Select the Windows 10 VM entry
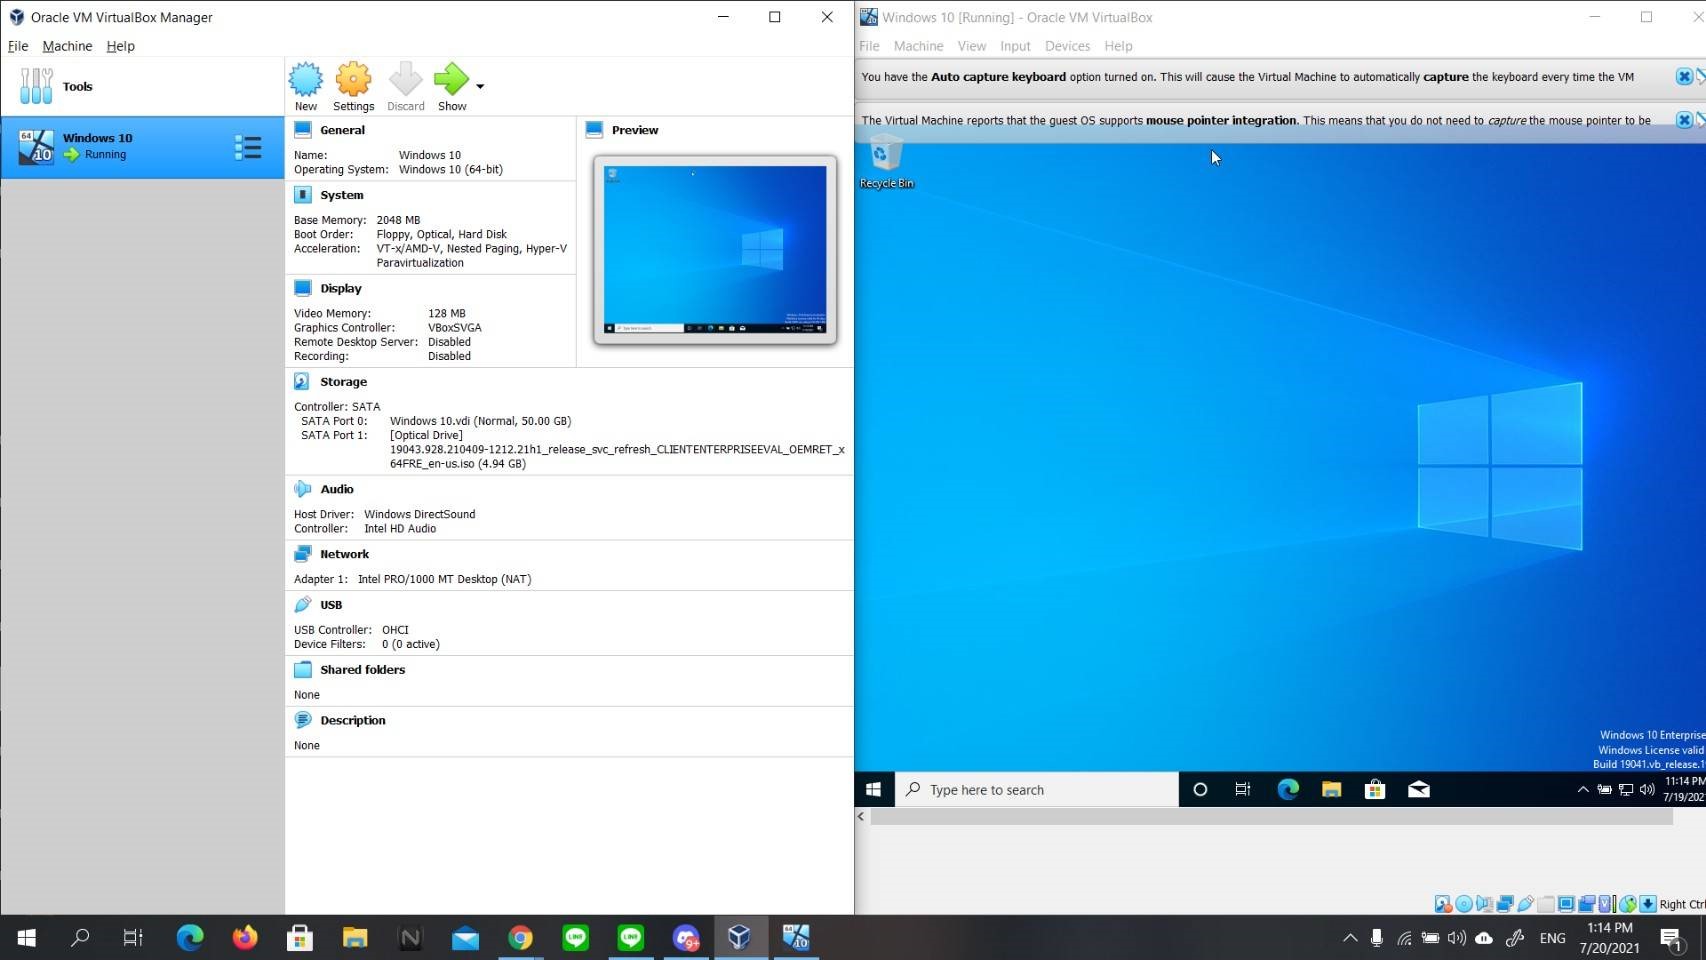This screenshot has width=1706, height=960. click(x=142, y=147)
